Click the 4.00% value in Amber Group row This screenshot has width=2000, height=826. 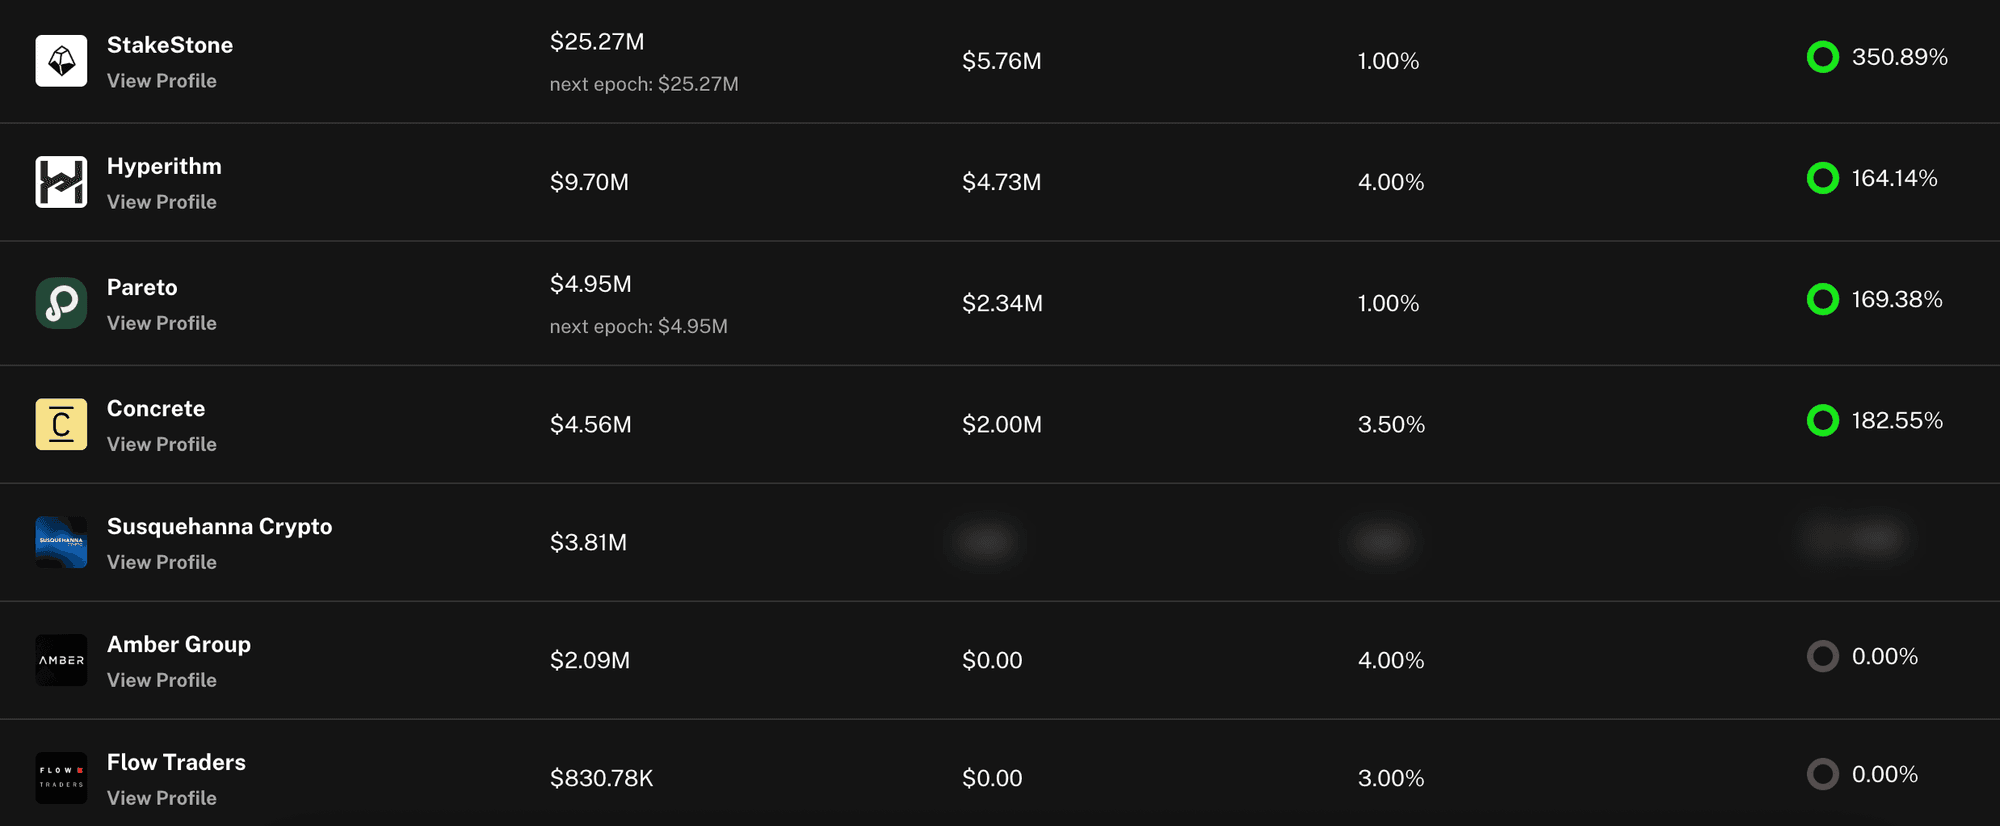tap(1391, 660)
